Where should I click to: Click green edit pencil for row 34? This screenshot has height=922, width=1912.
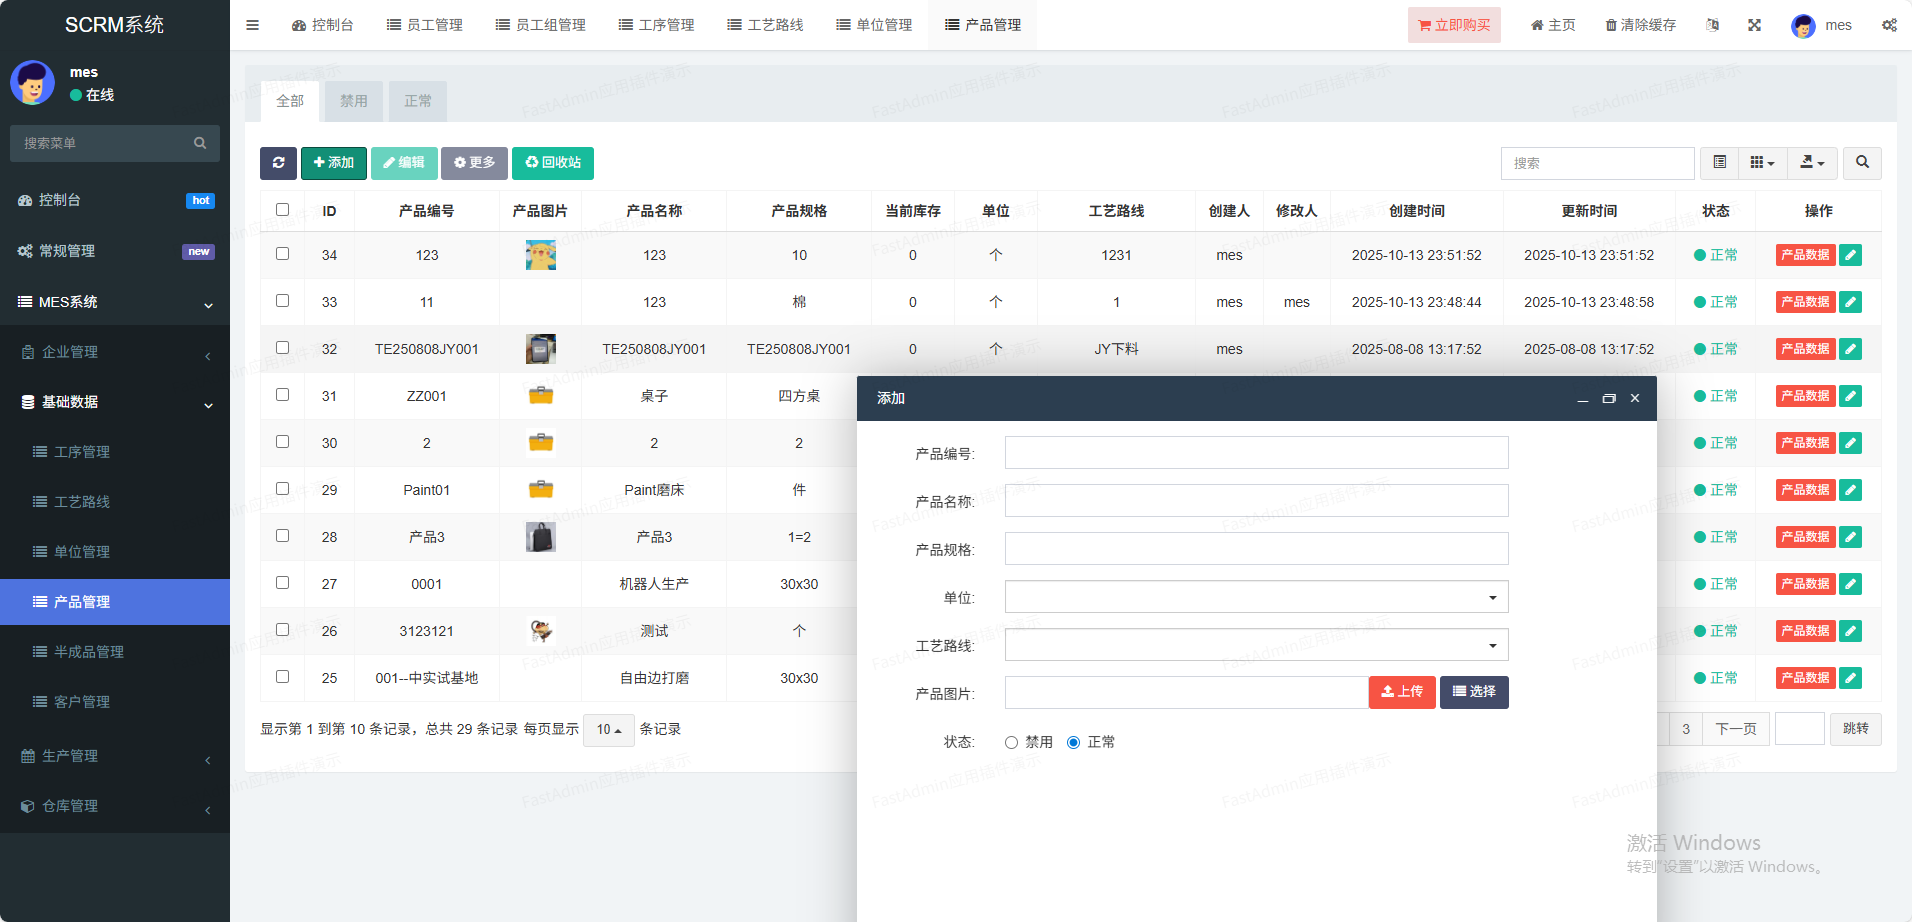[x=1851, y=255]
